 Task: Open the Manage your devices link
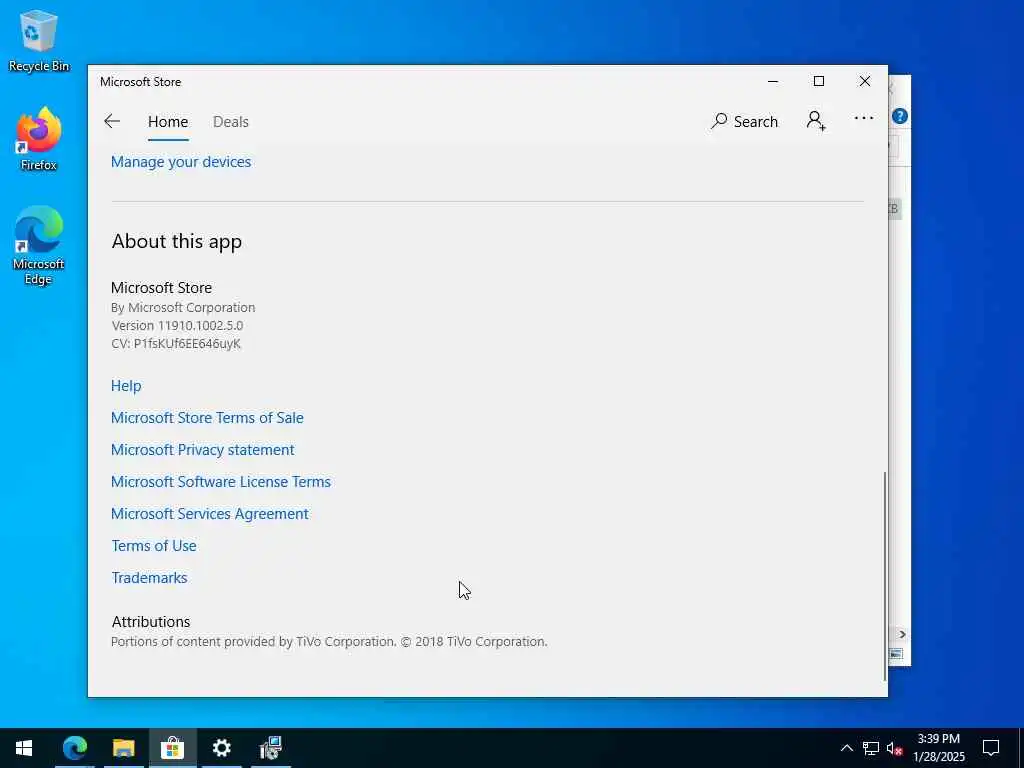click(181, 162)
